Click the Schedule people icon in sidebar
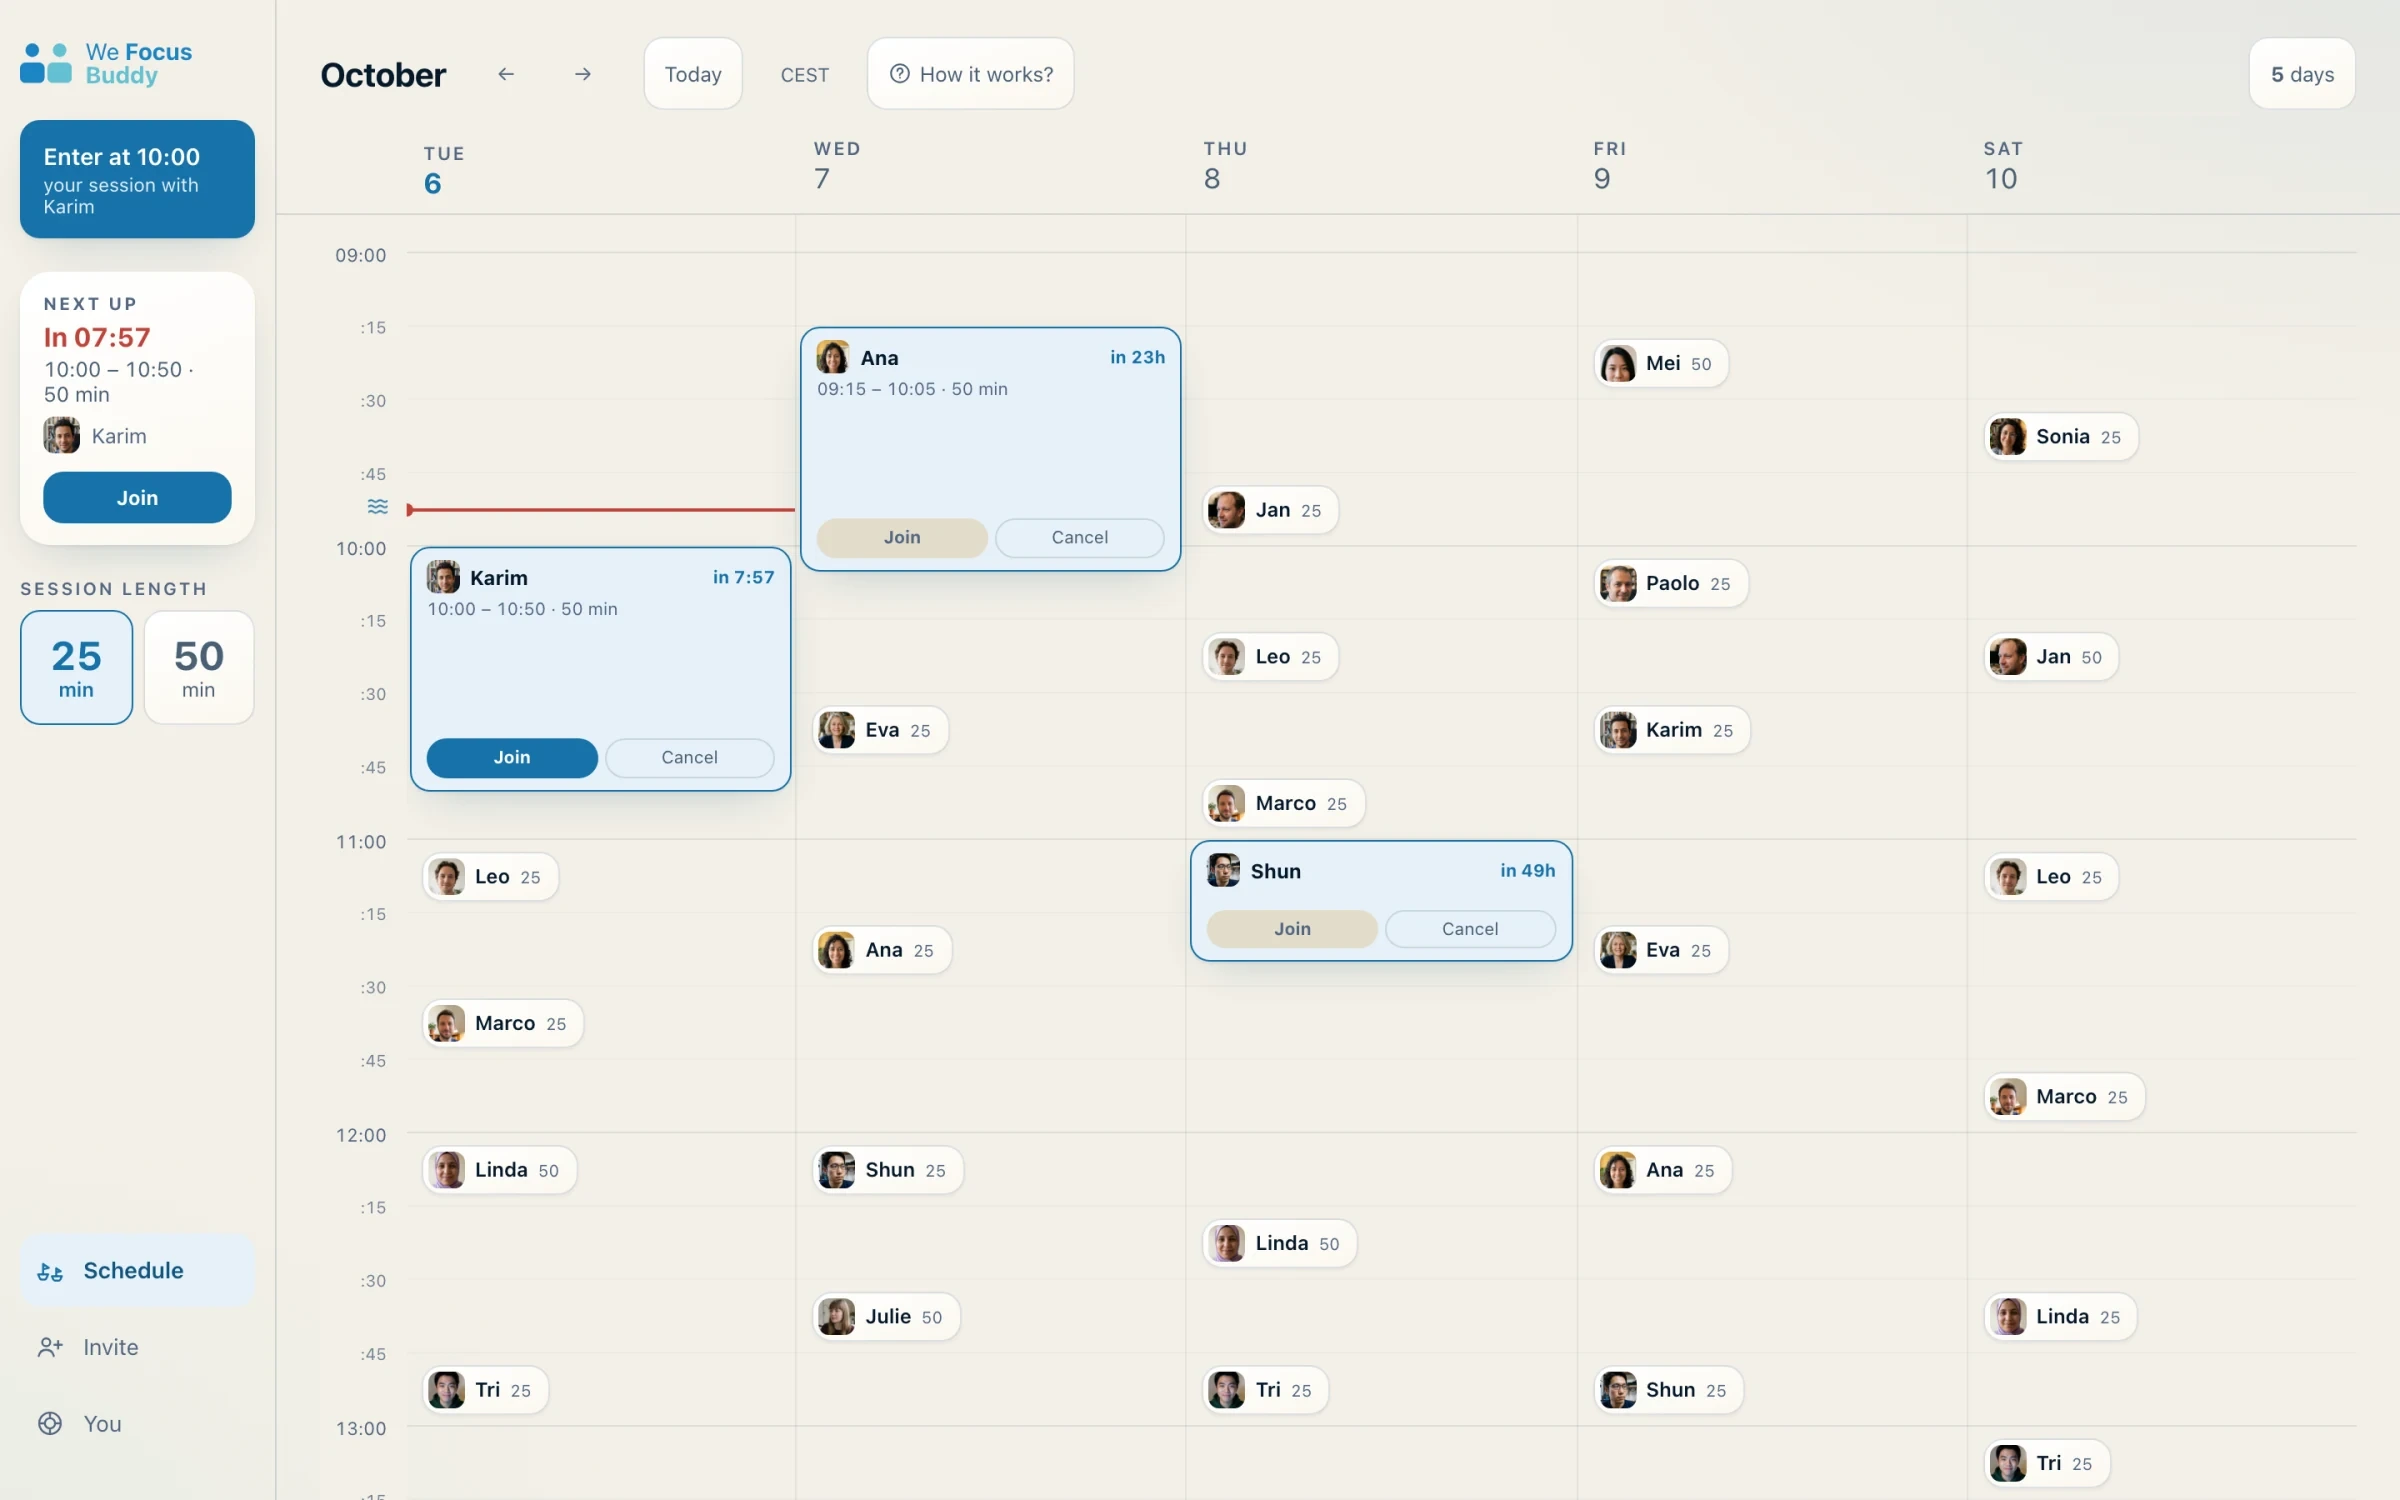Viewport: 2400px width, 1500px height. pos(50,1271)
